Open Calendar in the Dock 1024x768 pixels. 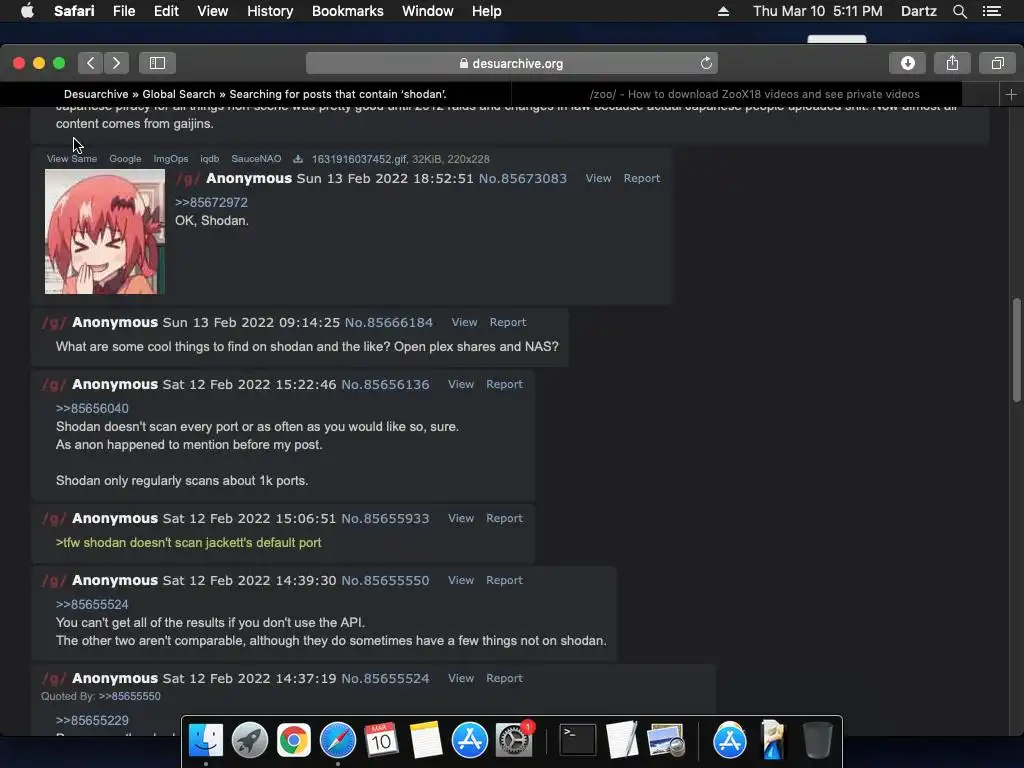[381, 740]
